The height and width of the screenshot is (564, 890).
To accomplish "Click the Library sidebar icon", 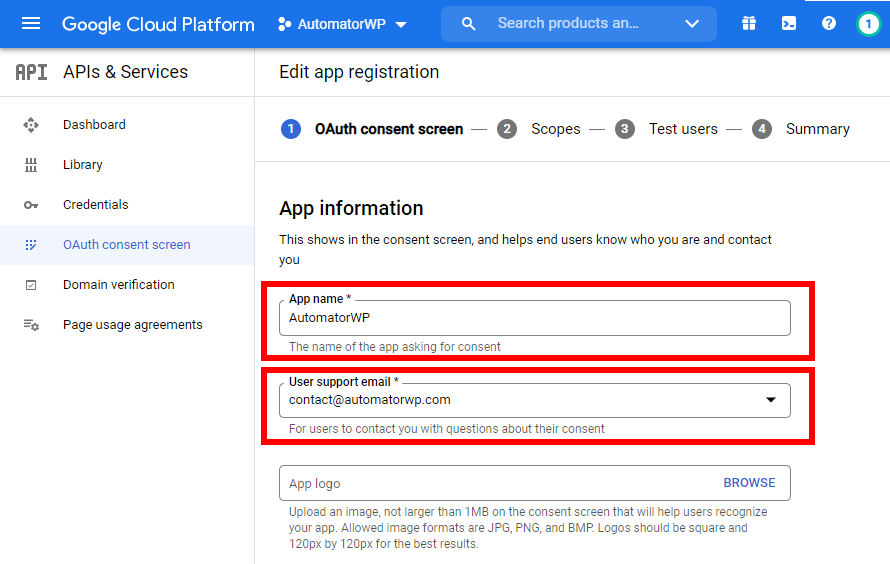I will coord(31,165).
